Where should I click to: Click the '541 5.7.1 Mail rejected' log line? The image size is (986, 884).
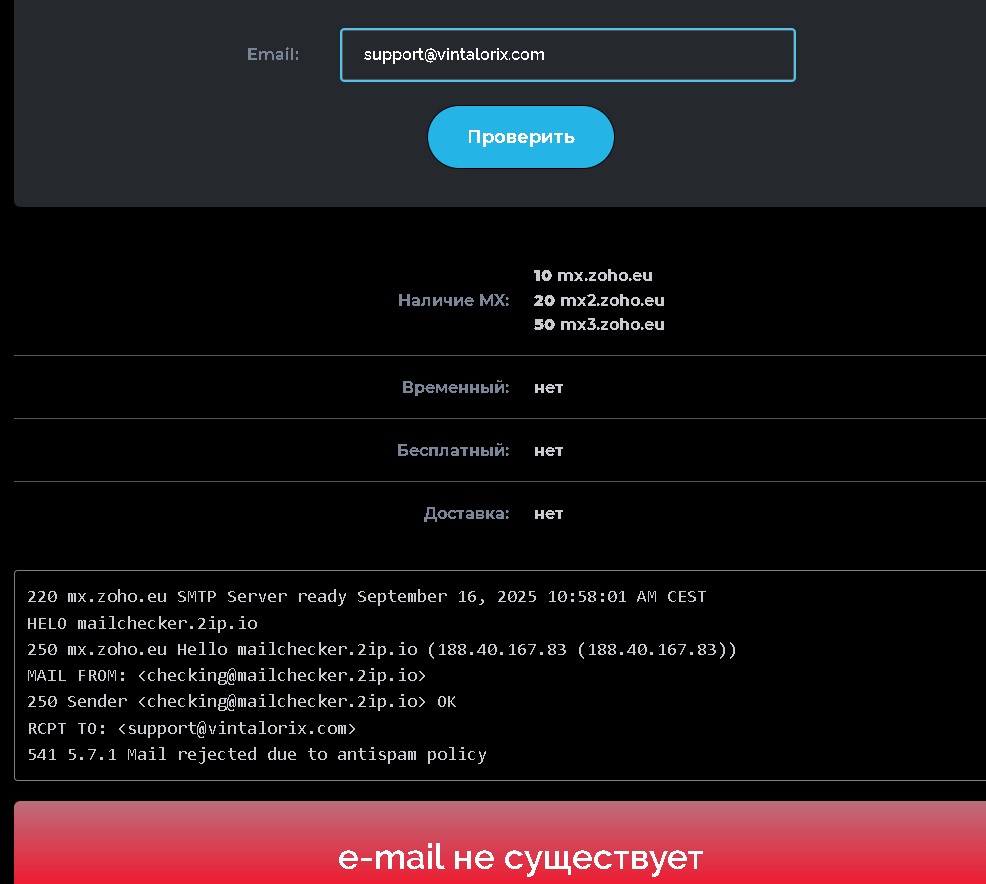pos(257,754)
